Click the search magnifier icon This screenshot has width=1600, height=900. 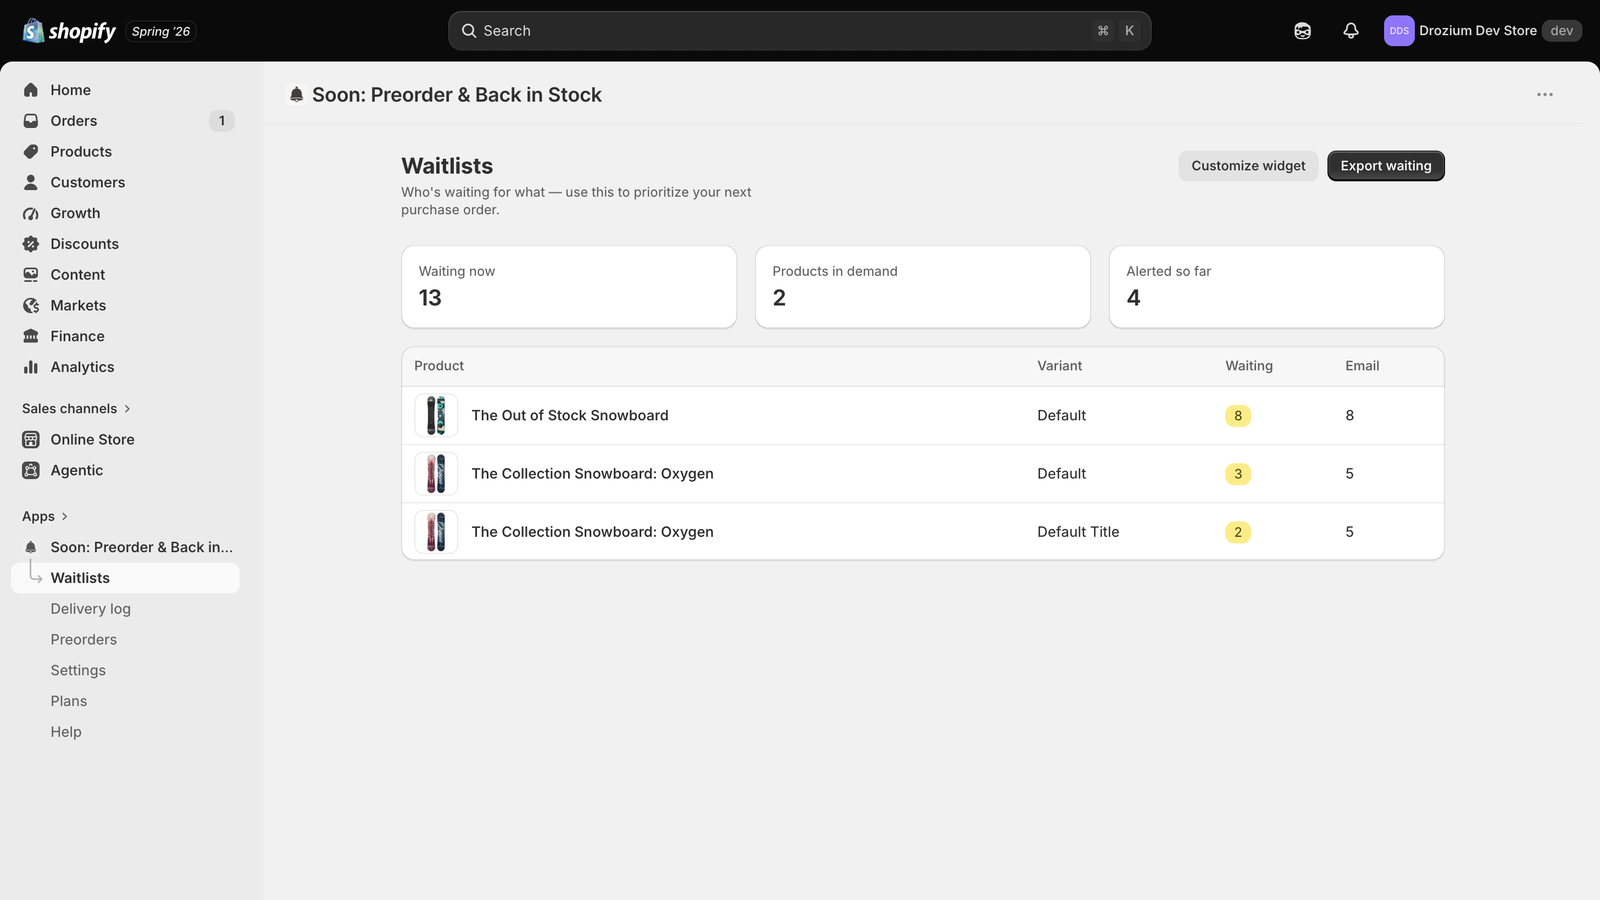click(469, 31)
